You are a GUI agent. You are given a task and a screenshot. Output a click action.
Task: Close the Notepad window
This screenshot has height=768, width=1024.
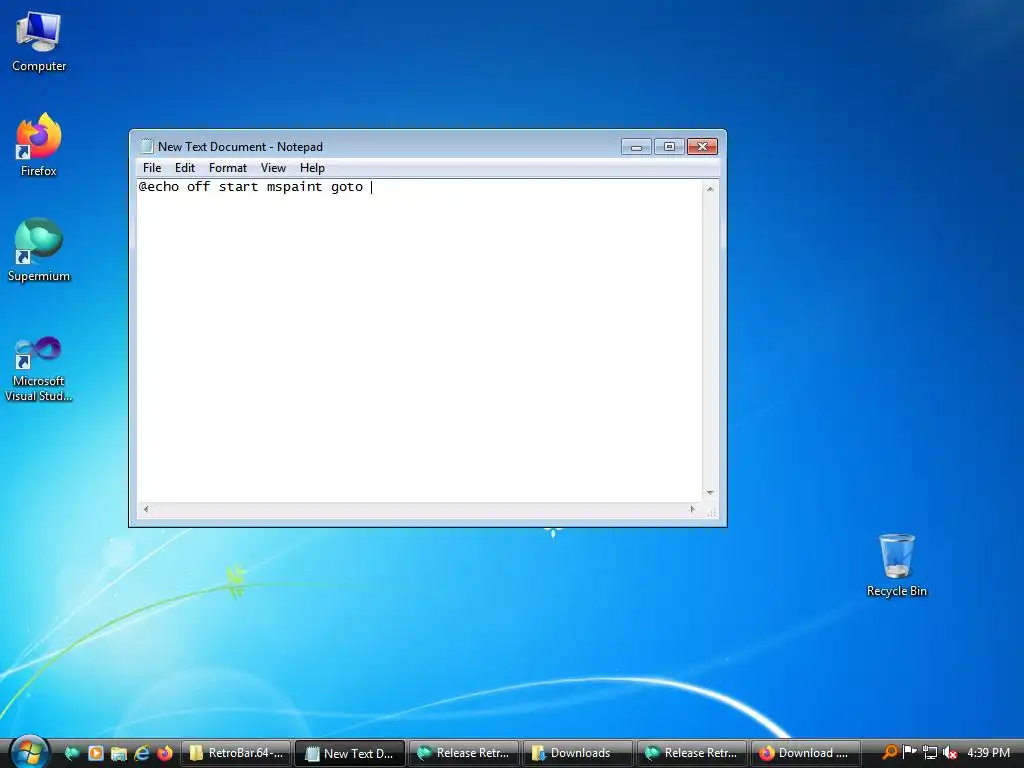click(703, 147)
